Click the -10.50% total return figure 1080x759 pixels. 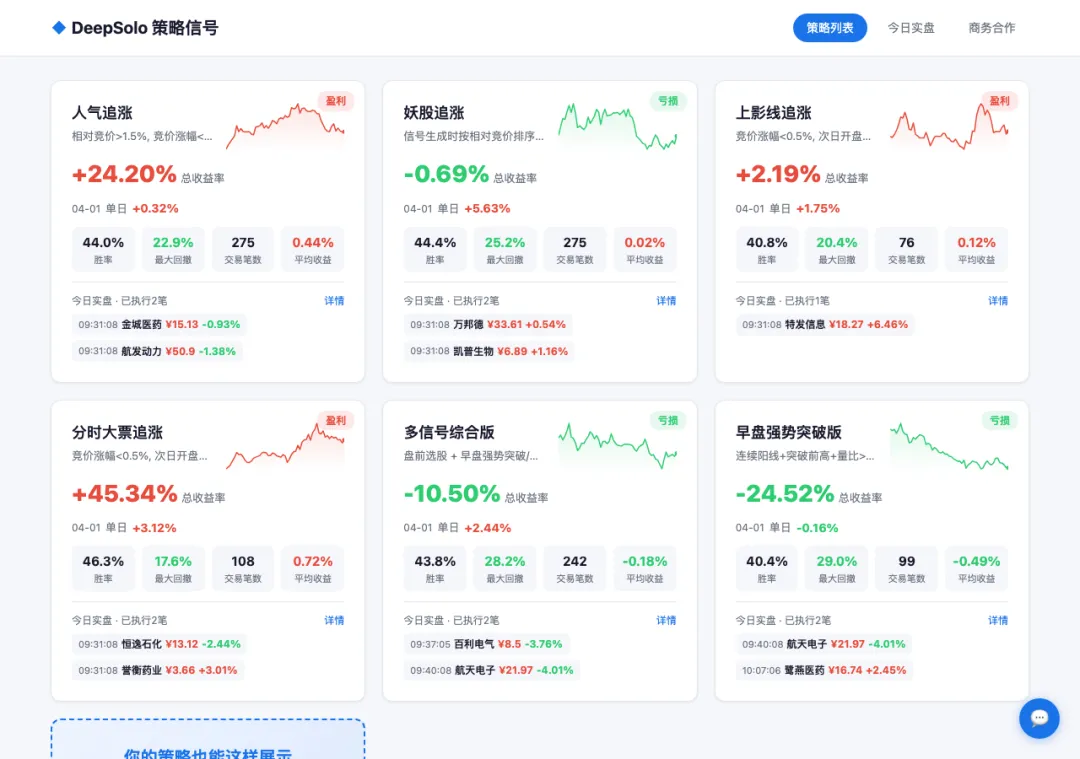[452, 493]
